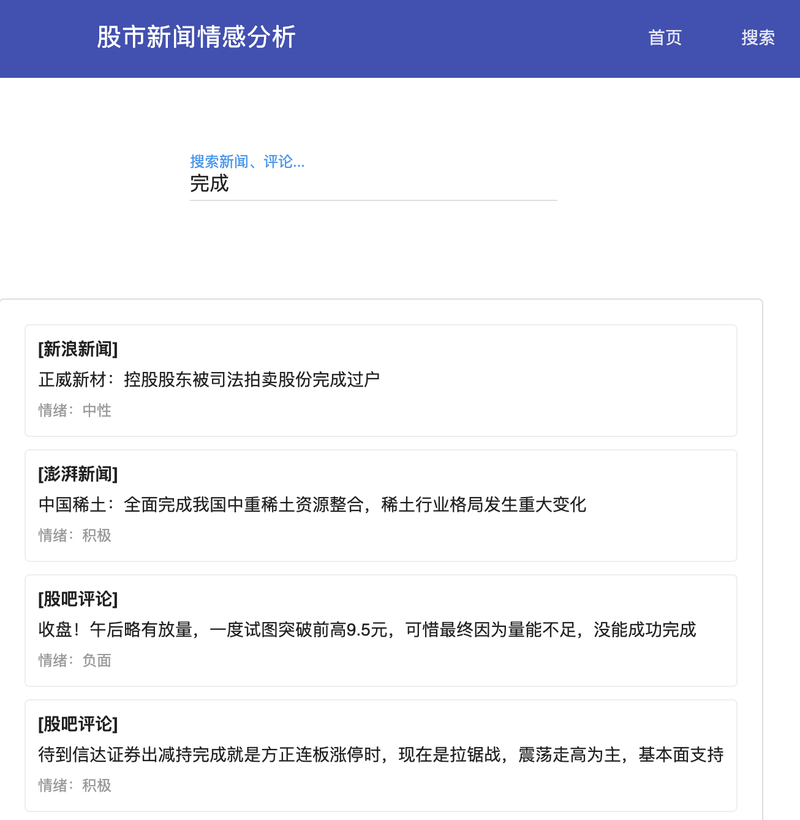Select the [股吧评论] label above 收盘 comment

pos(78,599)
